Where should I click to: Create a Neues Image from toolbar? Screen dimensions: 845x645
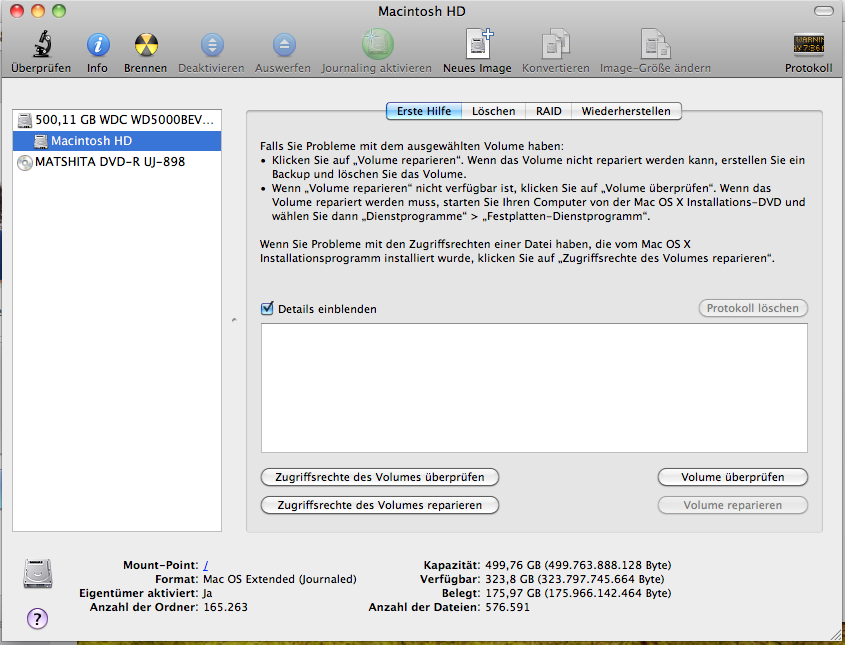477,45
